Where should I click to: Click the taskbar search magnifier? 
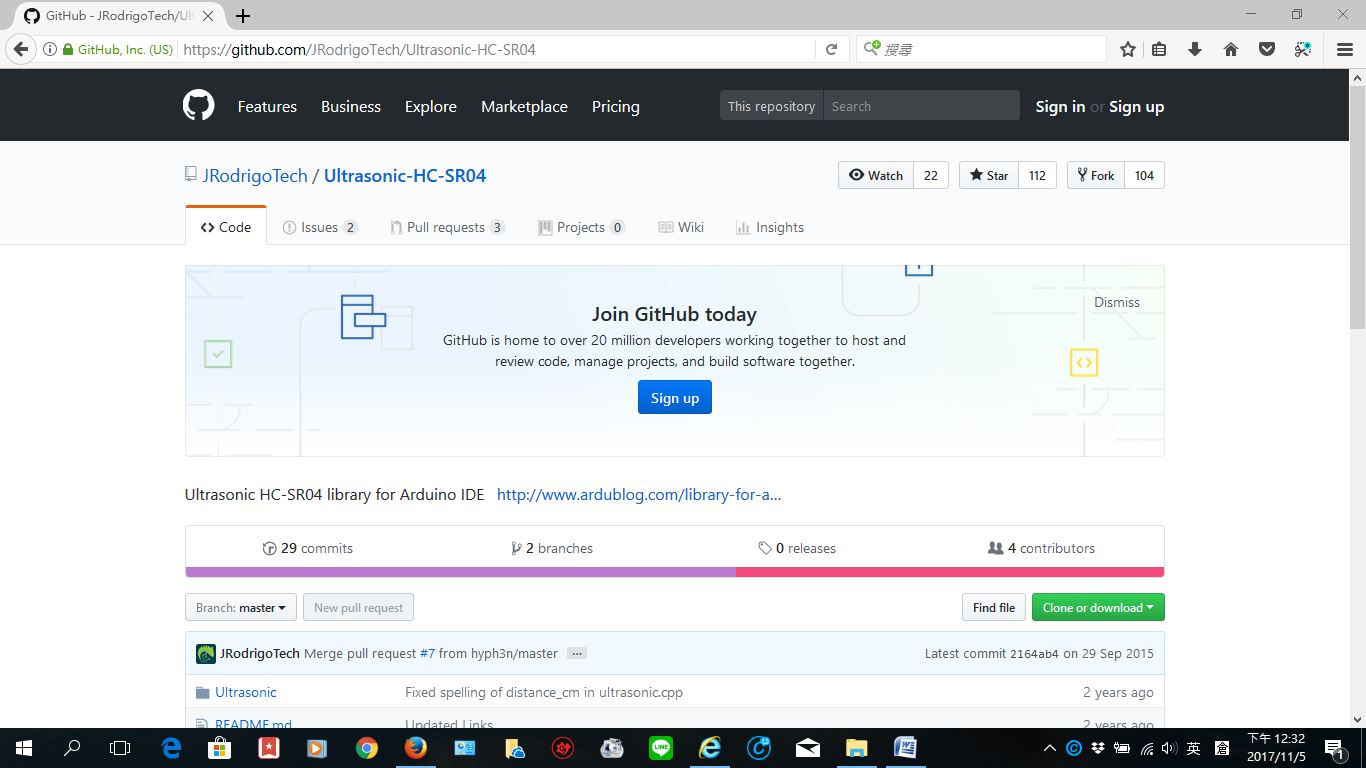[x=72, y=748]
